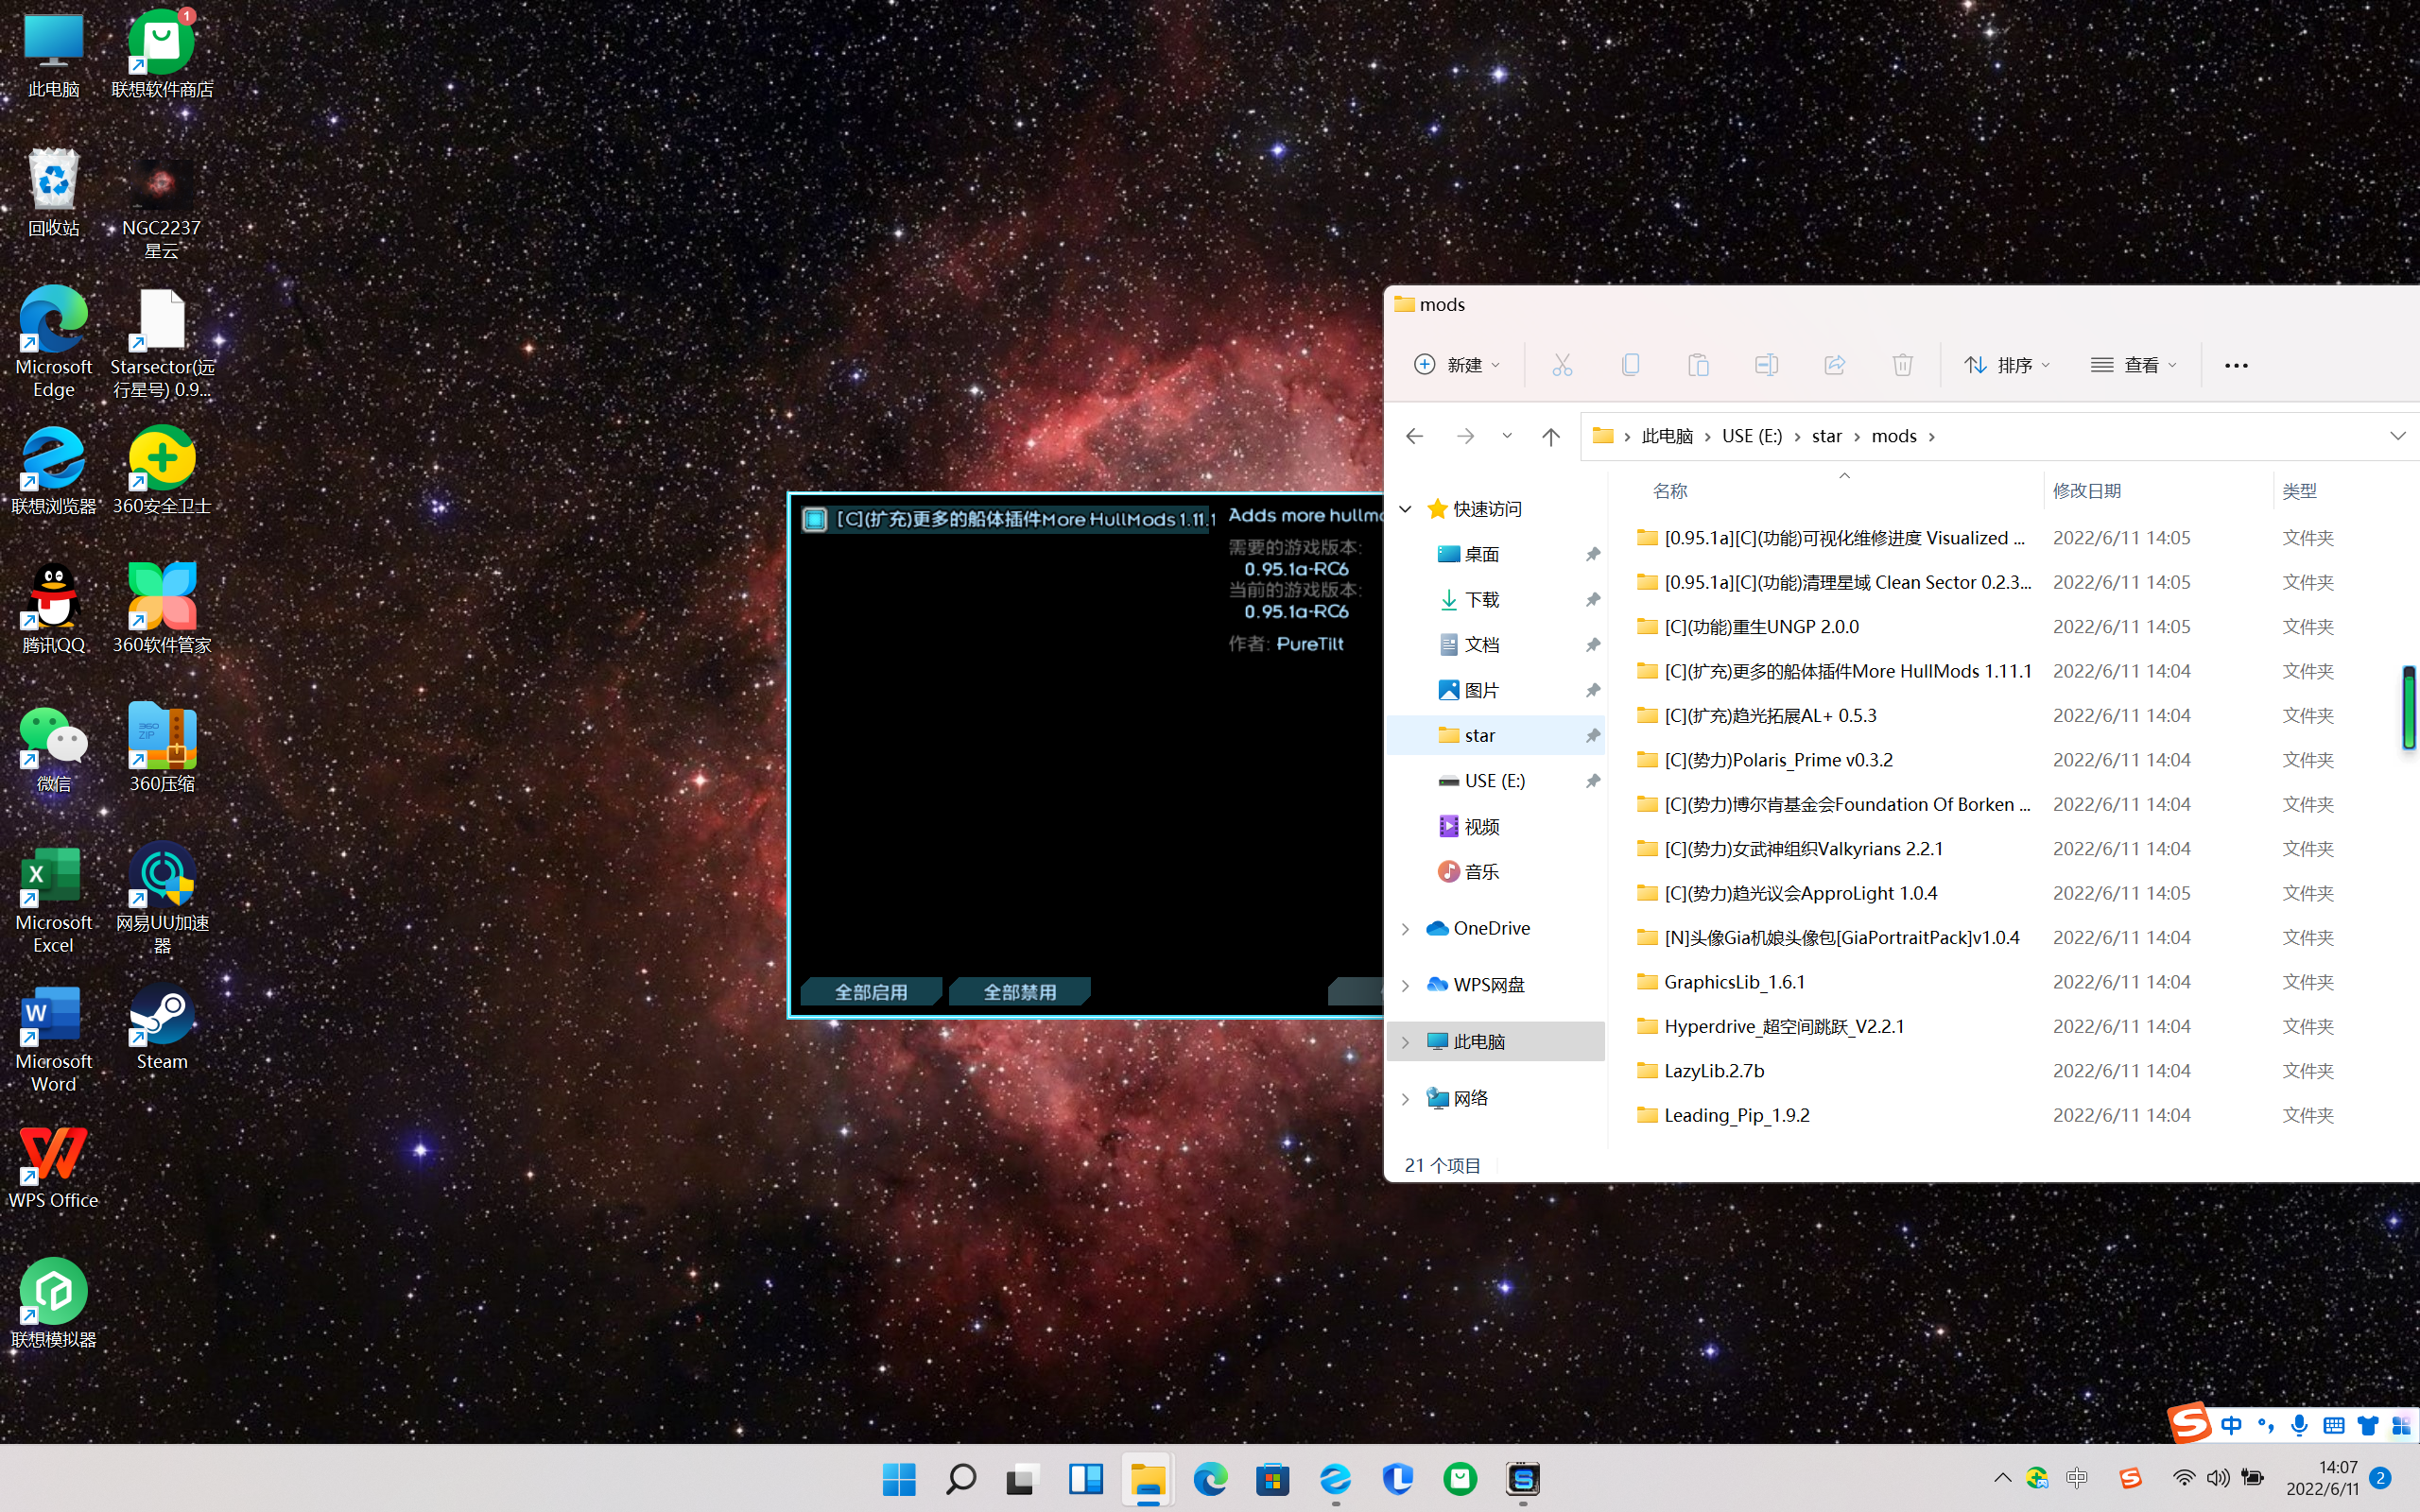Image resolution: width=2420 pixels, height=1512 pixels.
Task: Click the green vertical scrollbar indicator
Action: point(2408,707)
